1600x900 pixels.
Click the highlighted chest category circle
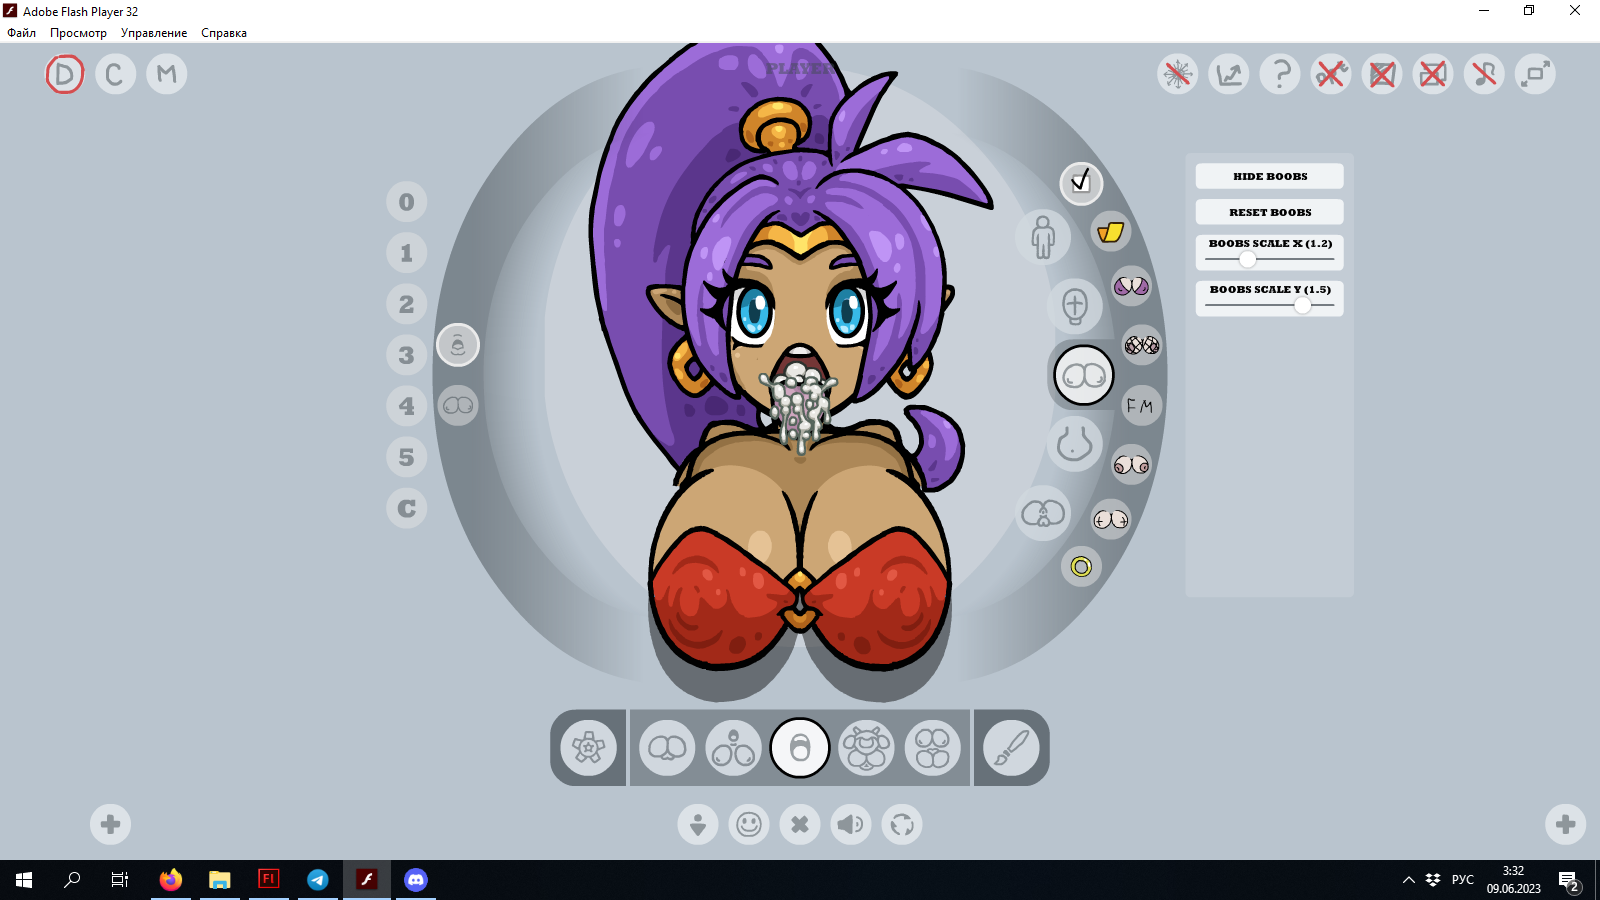(x=1084, y=375)
